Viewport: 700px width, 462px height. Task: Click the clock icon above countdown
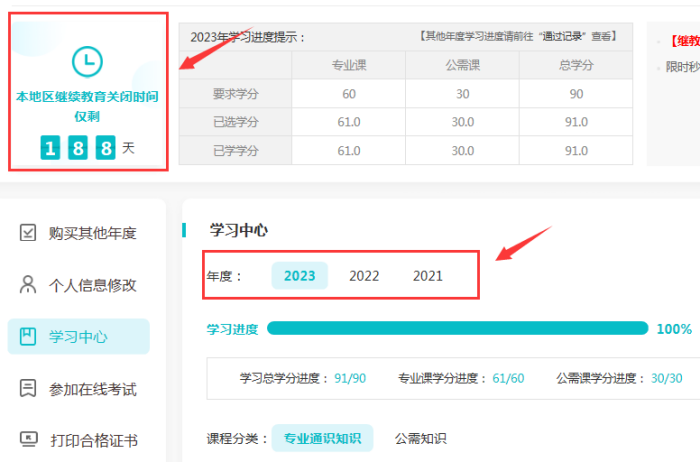[87, 61]
